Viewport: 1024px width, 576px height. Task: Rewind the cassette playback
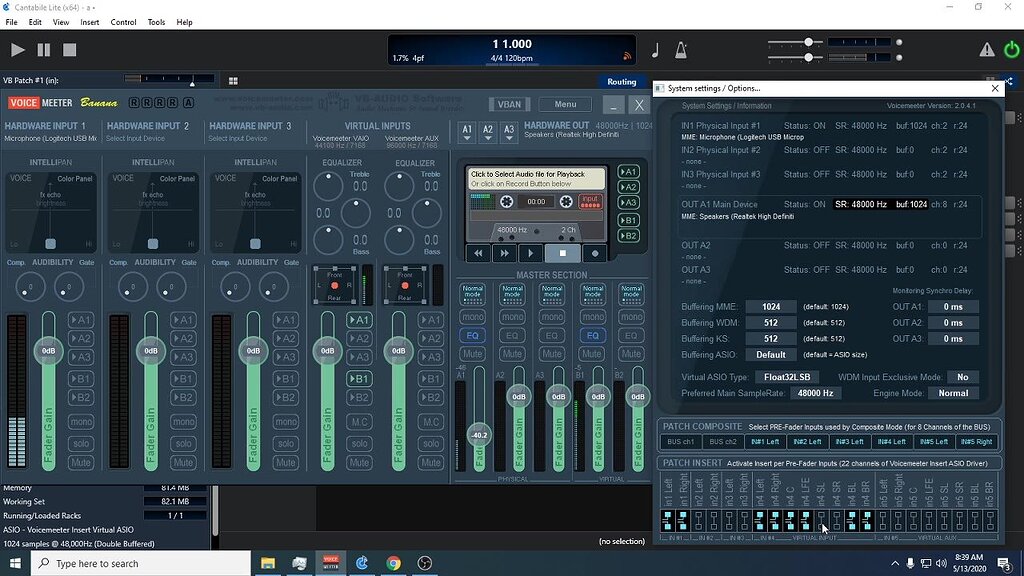click(479, 253)
